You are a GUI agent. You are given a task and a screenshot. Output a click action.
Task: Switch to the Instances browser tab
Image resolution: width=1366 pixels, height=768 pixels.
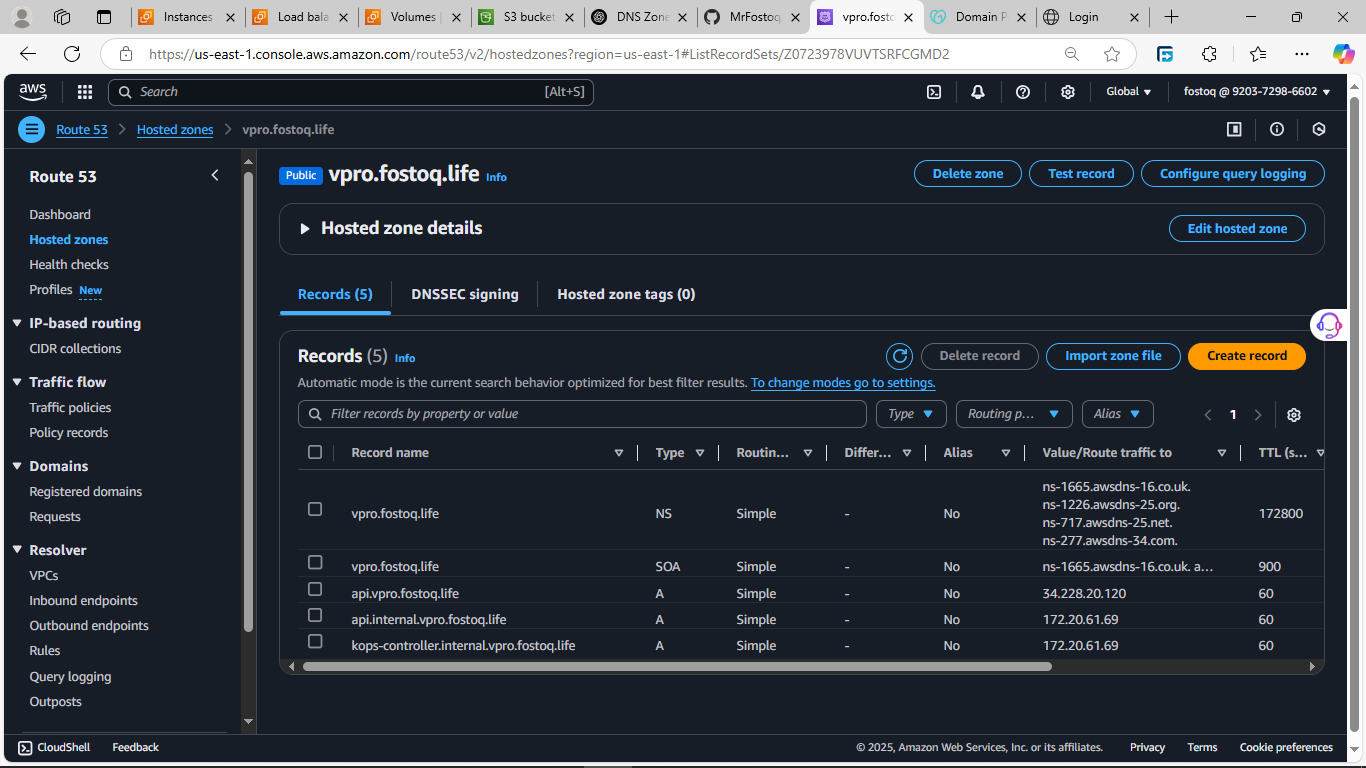click(188, 17)
